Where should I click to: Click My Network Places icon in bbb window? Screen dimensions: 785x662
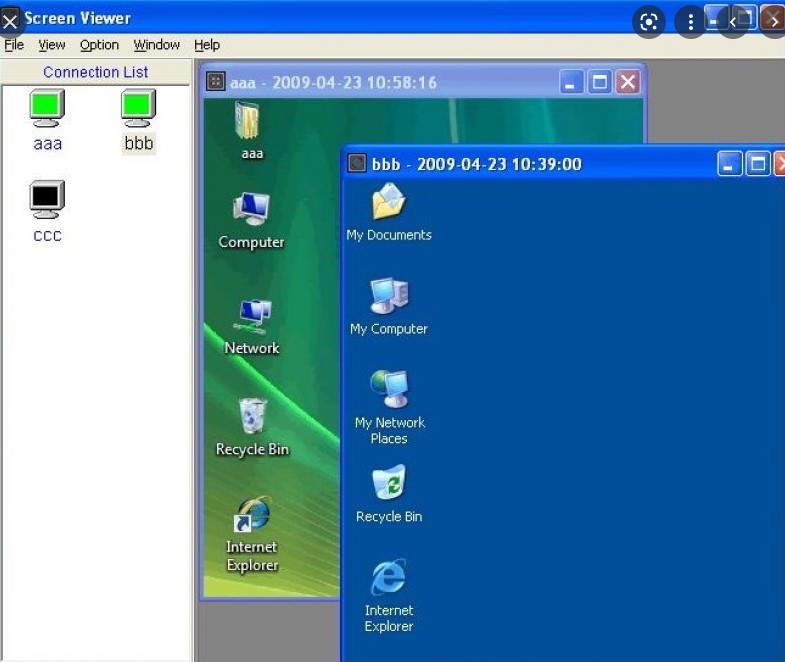pos(389,389)
